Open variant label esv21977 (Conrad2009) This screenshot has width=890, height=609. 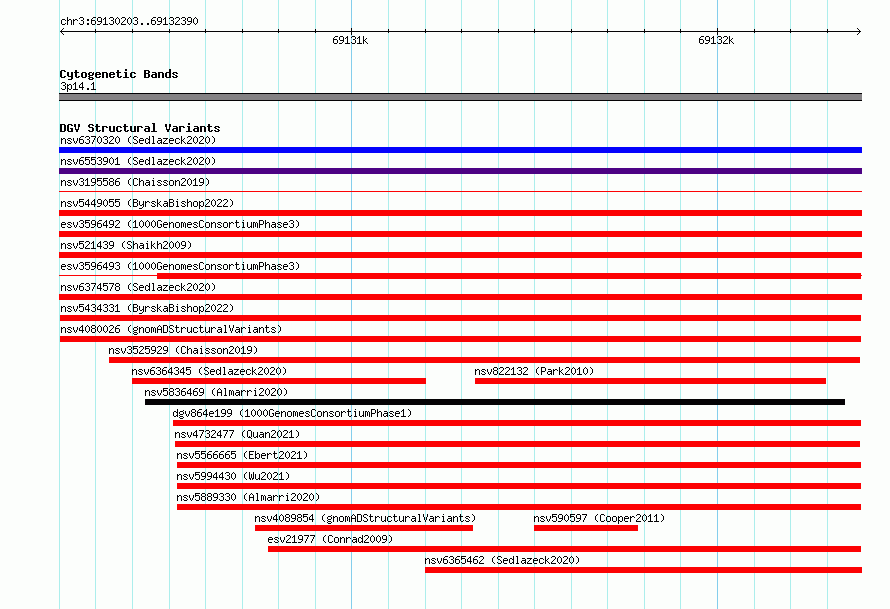pyautogui.click(x=330, y=539)
